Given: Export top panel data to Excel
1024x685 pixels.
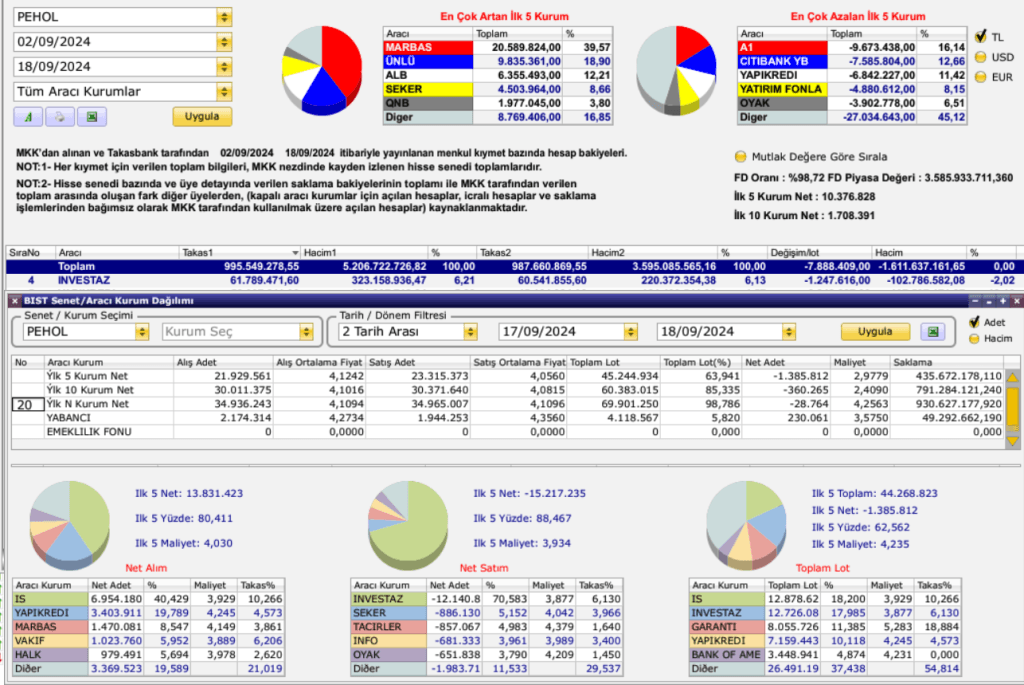Looking at the screenshot, I should click(x=91, y=117).
